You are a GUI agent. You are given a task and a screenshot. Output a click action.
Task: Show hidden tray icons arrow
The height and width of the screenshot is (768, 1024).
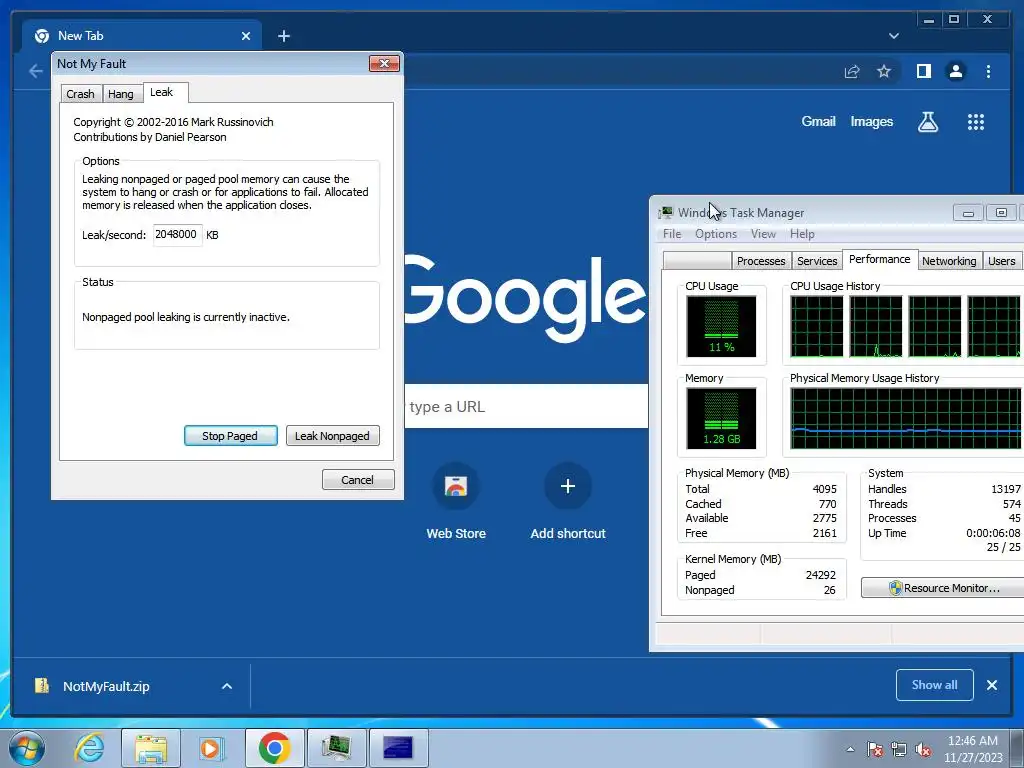tap(850, 749)
